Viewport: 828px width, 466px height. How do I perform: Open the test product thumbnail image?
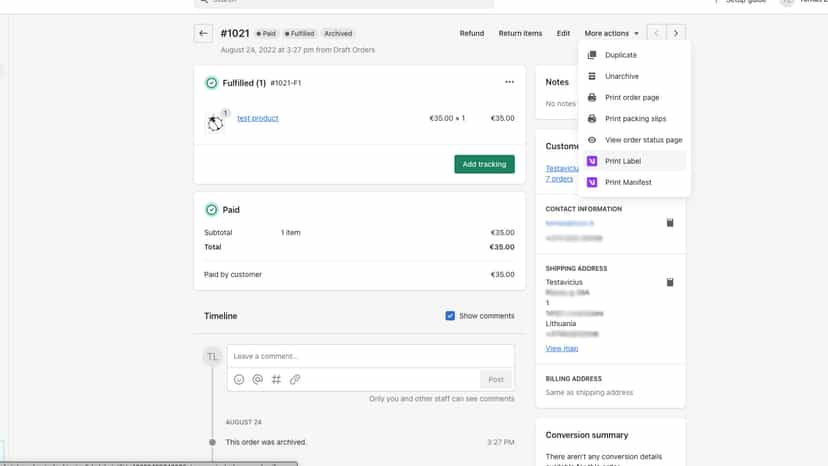click(215, 123)
